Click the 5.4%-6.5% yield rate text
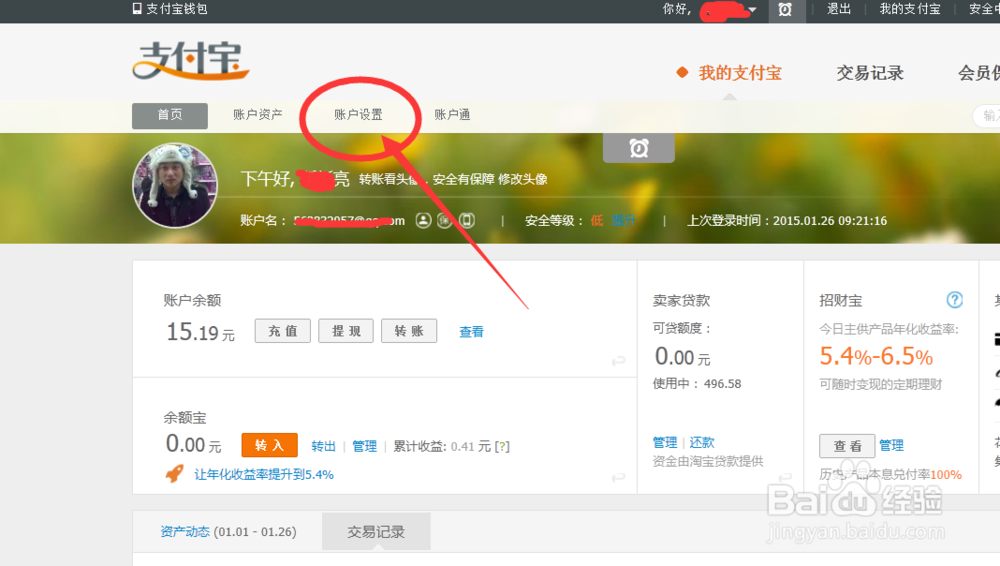Viewport: 1000px width, 566px height. click(x=876, y=356)
